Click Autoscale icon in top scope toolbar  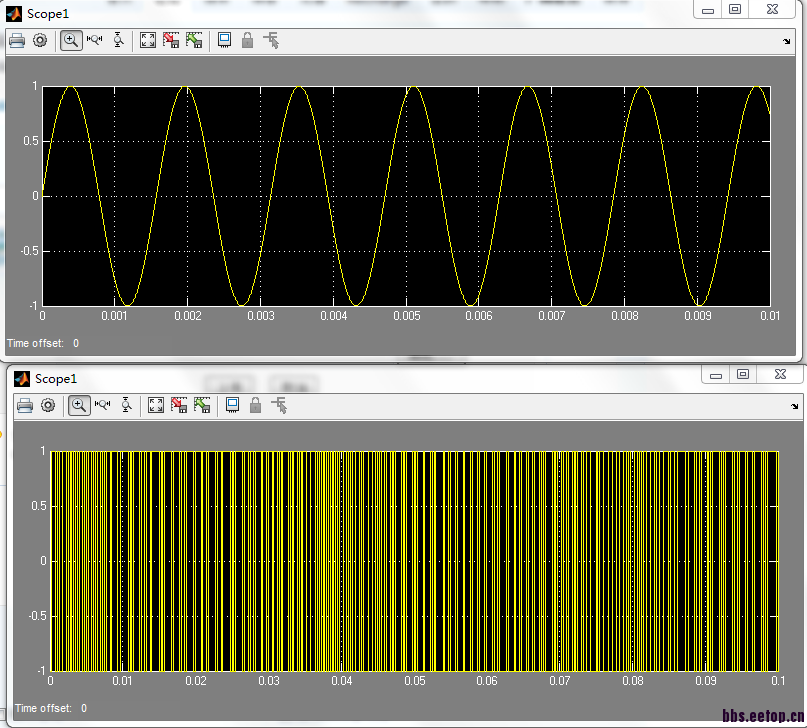pyautogui.click(x=148, y=40)
